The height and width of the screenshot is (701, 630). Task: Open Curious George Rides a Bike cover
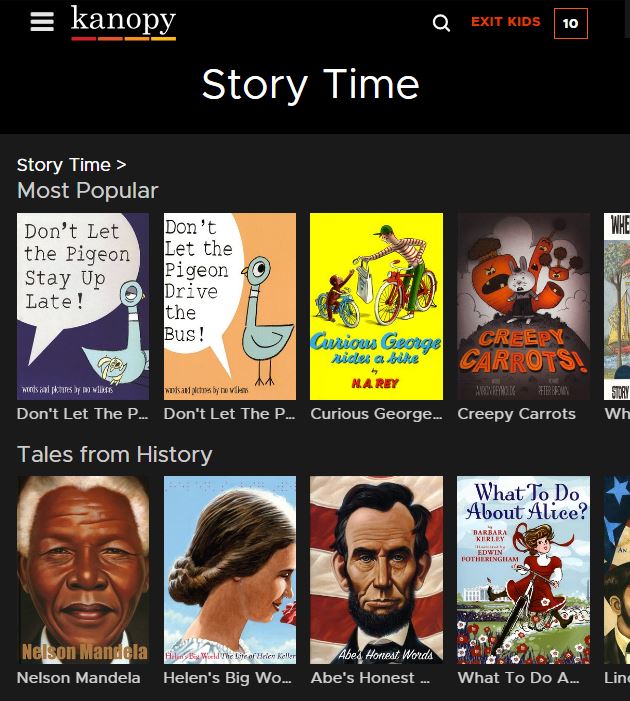(x=376, y=306)
